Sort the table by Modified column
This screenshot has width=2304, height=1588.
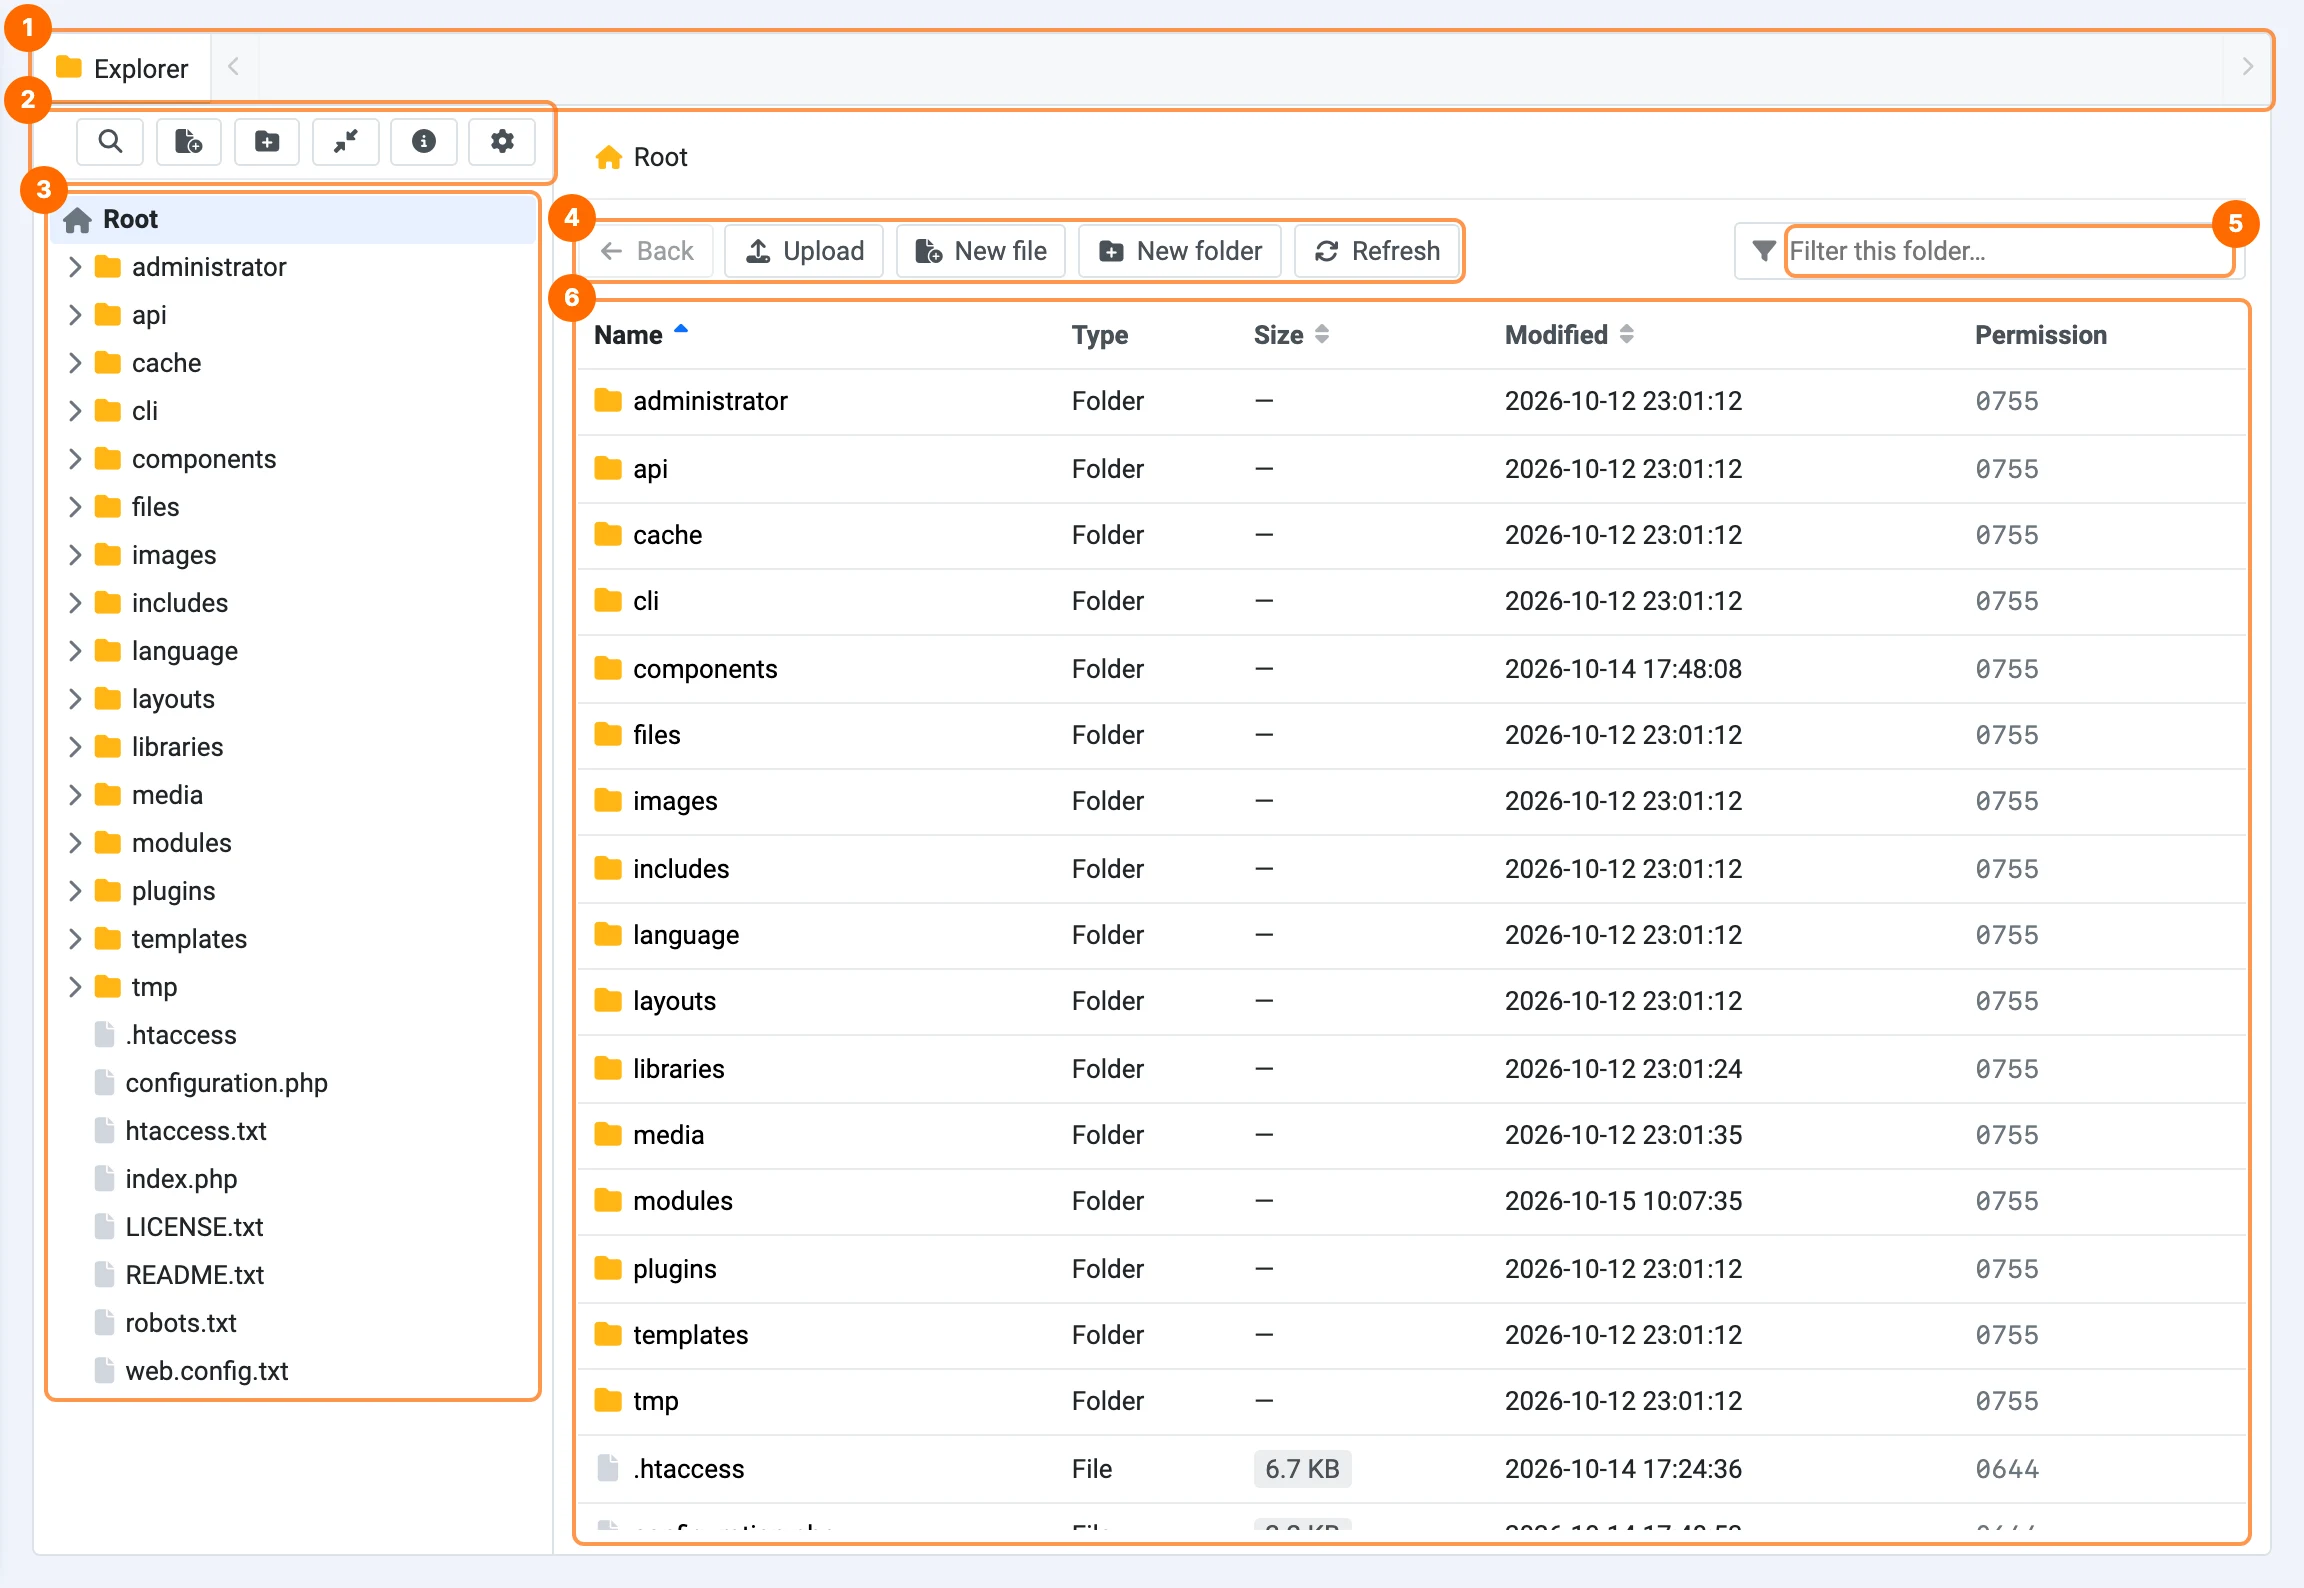[1569, 335]
